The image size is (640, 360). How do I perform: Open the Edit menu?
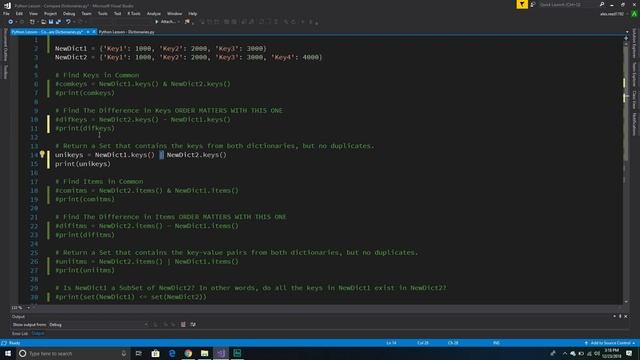tap(19, 13)
